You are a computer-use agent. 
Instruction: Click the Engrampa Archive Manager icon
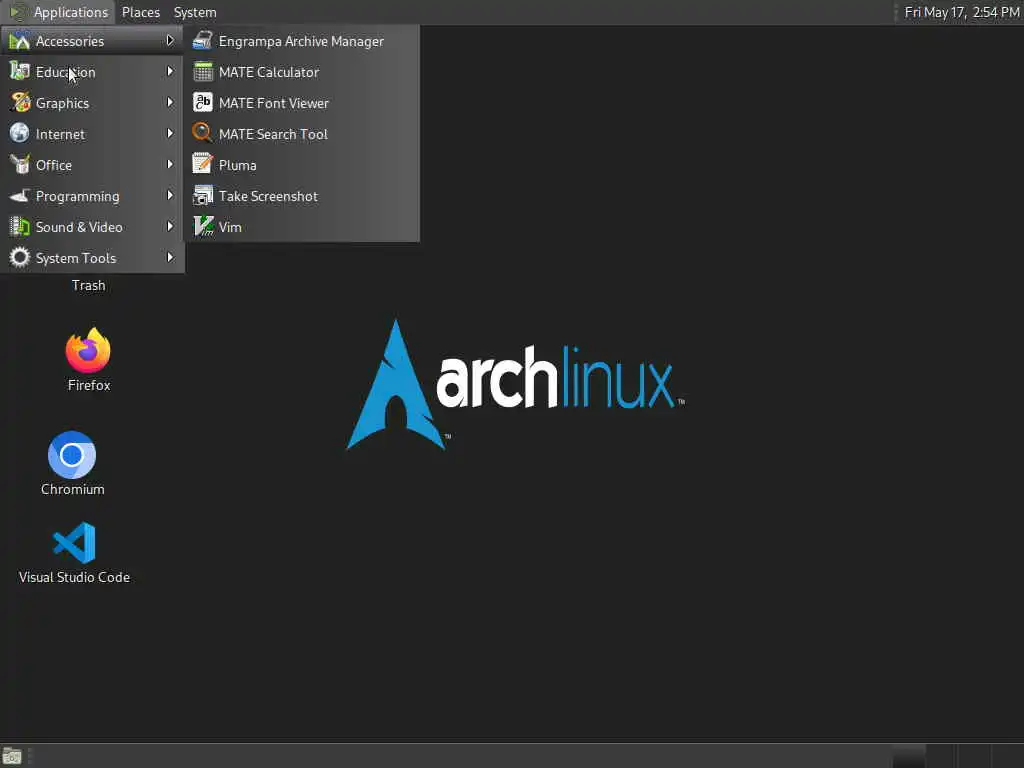tap(202, 40)
